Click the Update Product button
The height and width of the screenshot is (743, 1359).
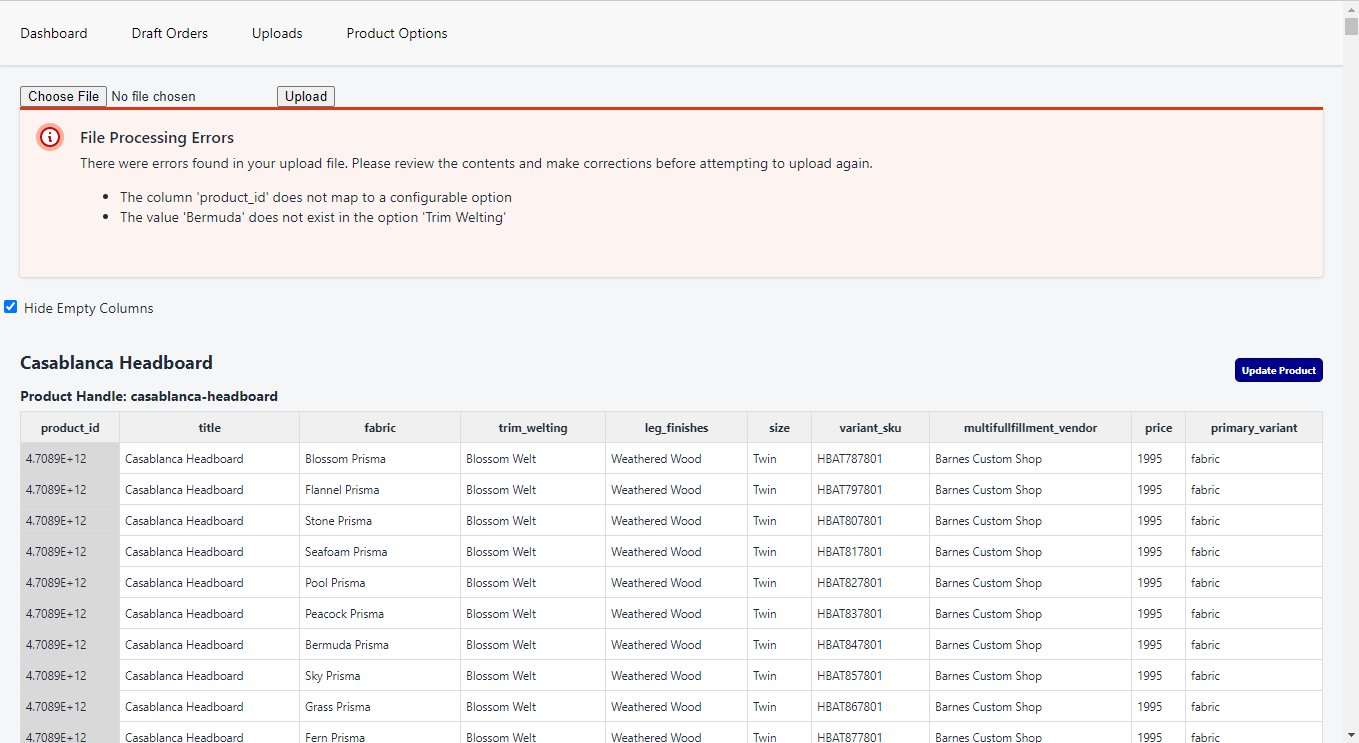pyautogui.click(x=1278, y=370)
